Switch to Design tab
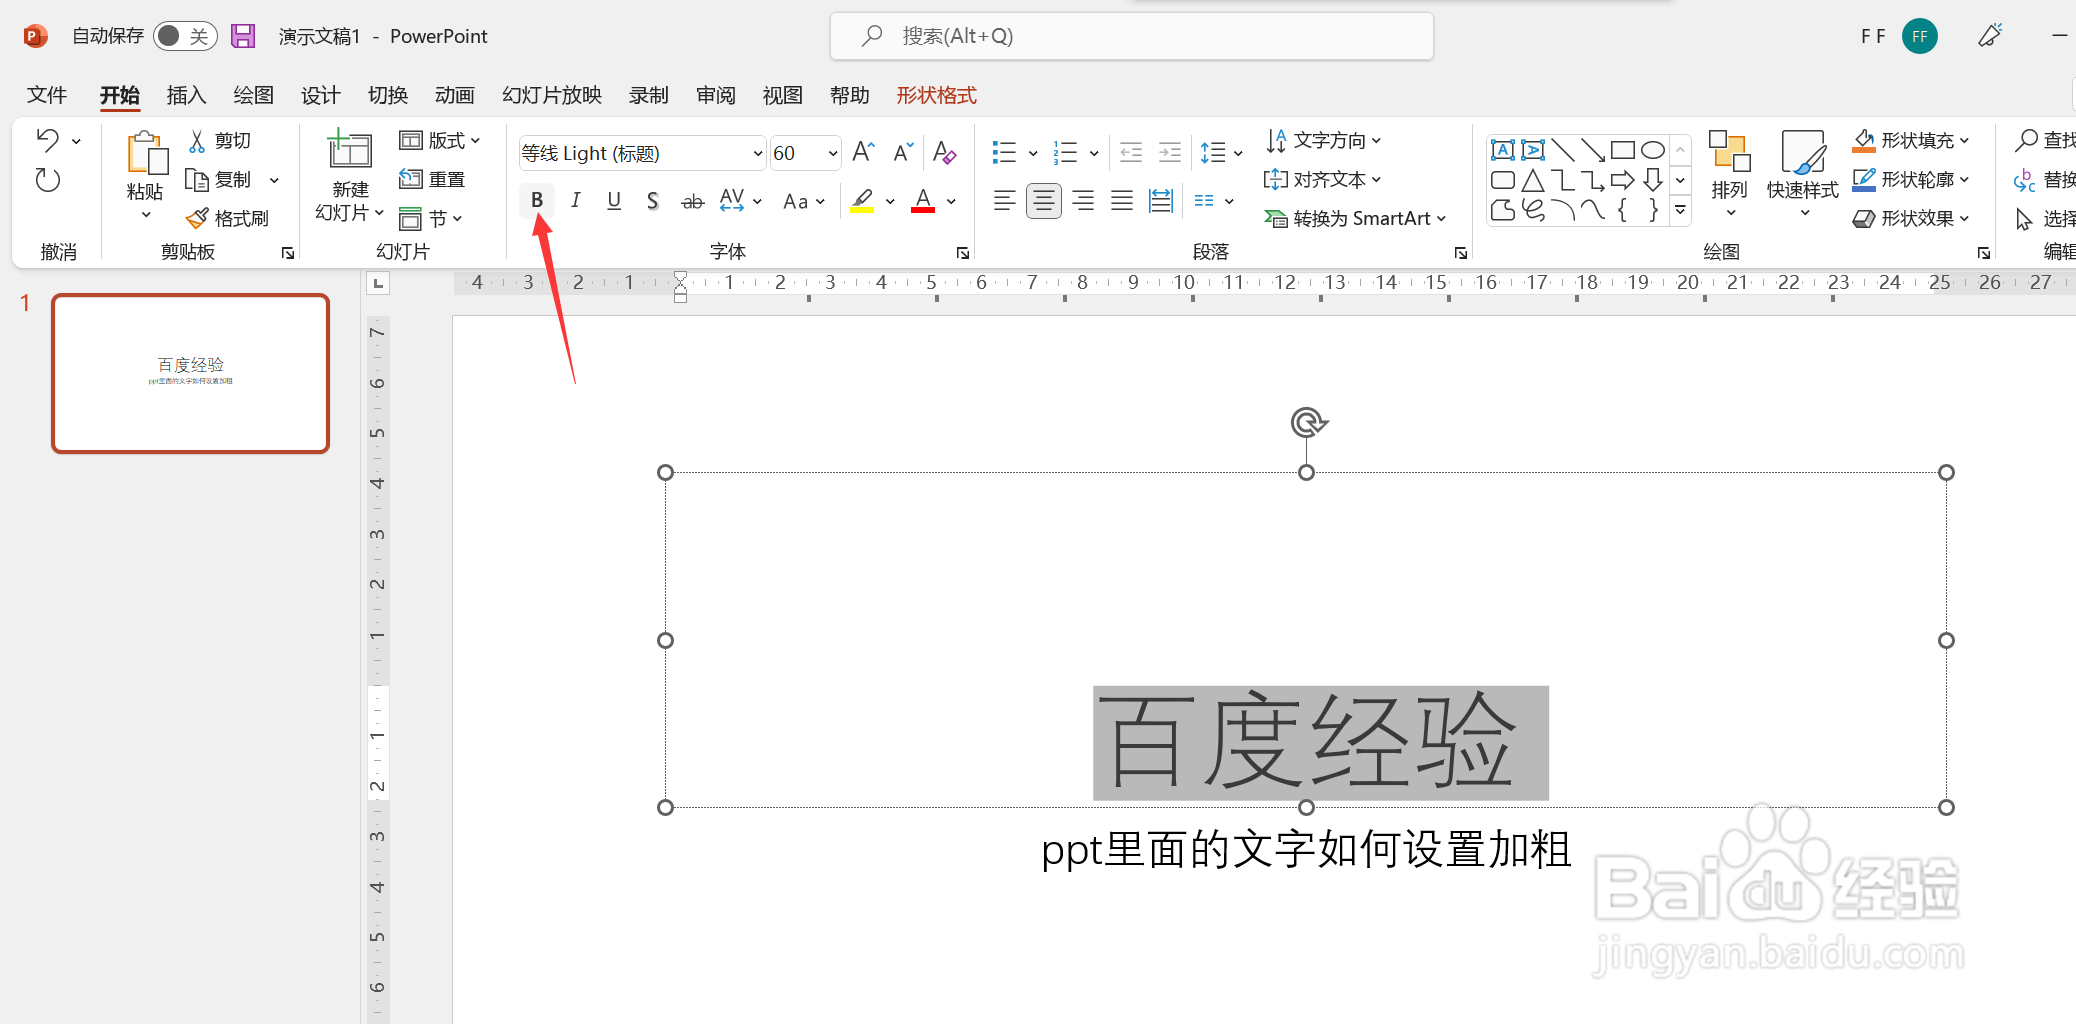Image resolution: width=2076 pixels, height=1024 pixels. (x=320, y=95)
